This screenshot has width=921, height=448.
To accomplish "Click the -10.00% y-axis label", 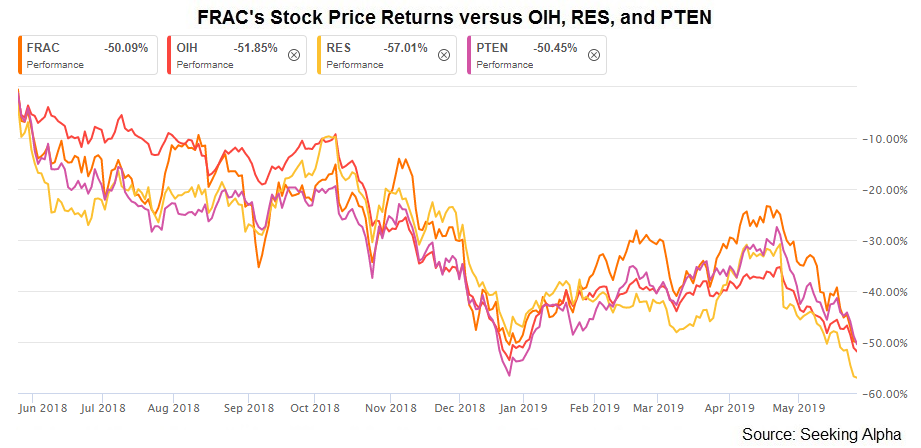I will pyautogui.click(x=885, y=139).
